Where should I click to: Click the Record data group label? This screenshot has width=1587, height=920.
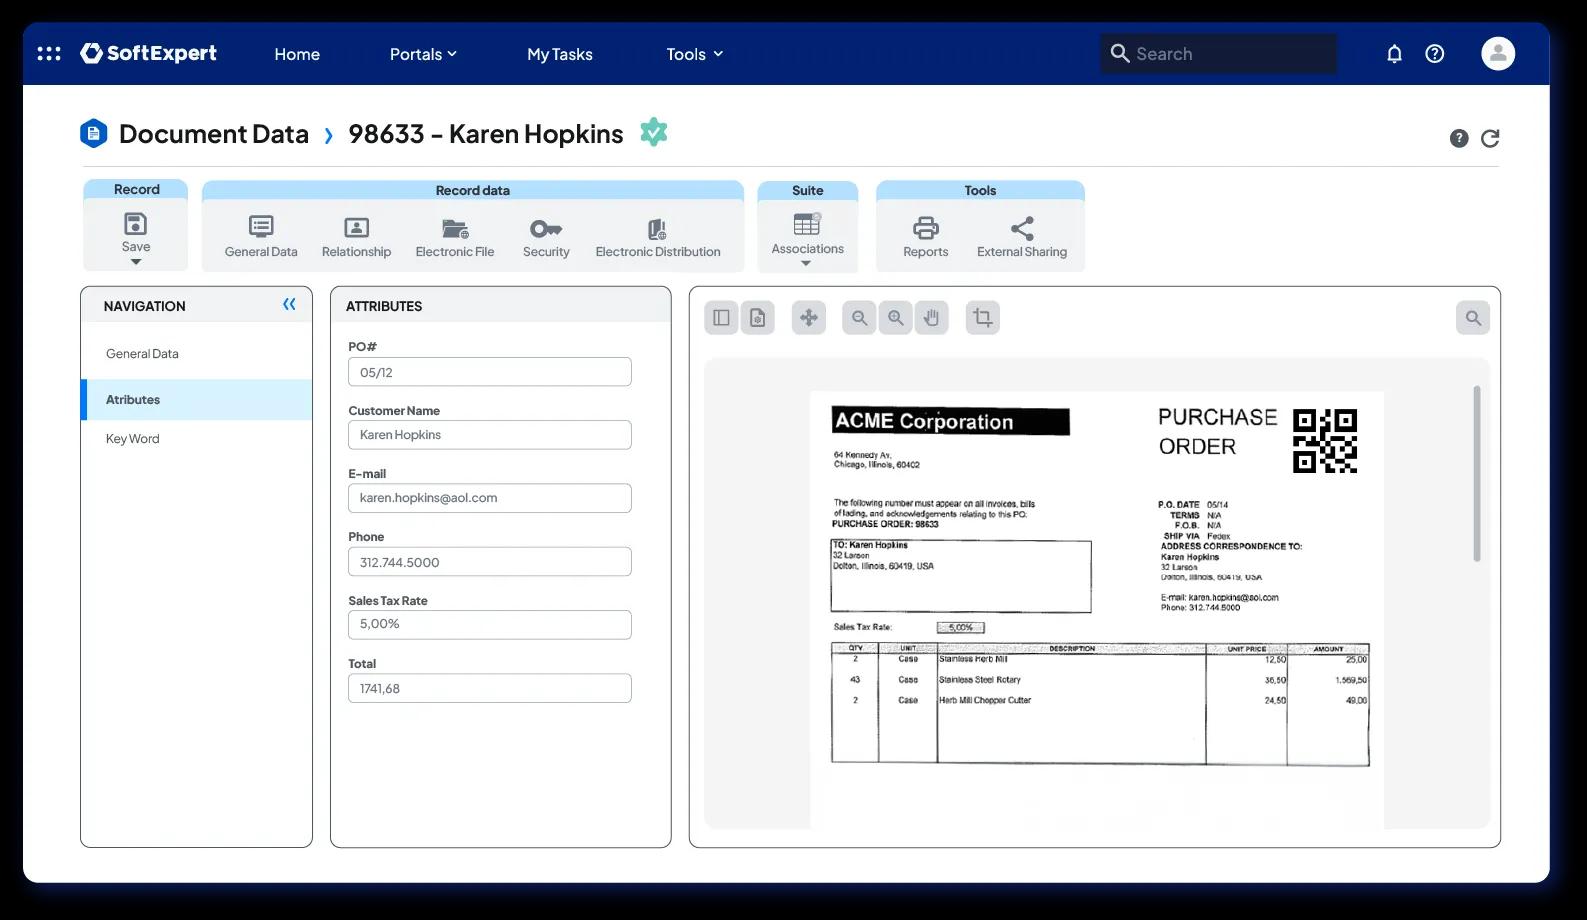472,190
